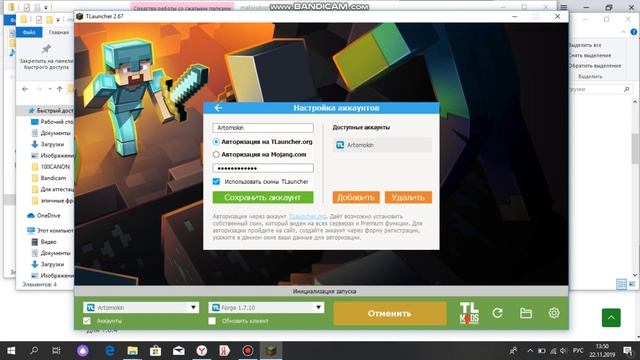Open the Файл tab in File Explorer

coord(29,32)
